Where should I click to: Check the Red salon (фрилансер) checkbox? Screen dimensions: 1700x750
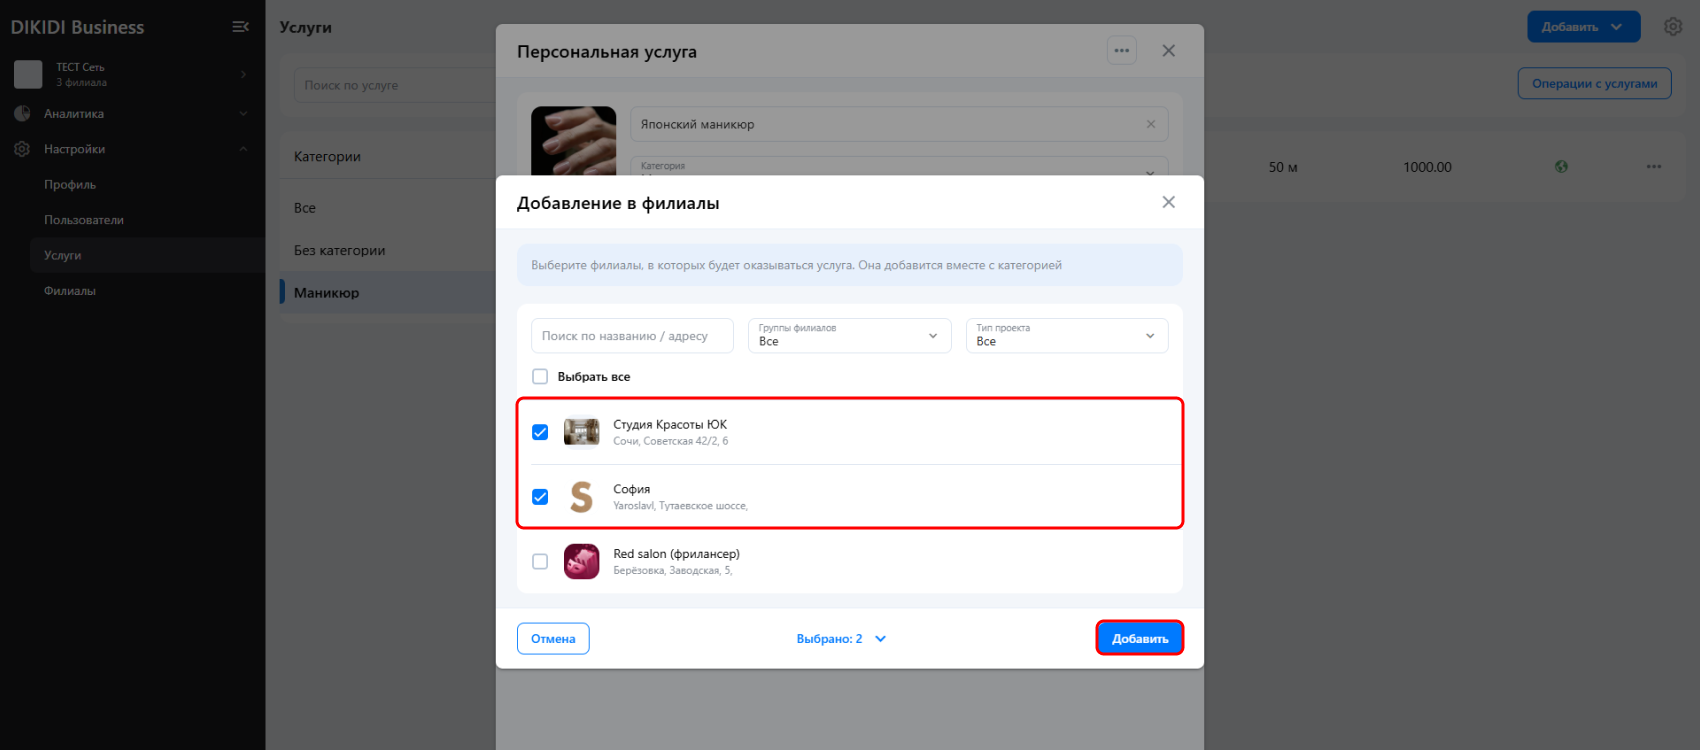(x=540, y=562)
